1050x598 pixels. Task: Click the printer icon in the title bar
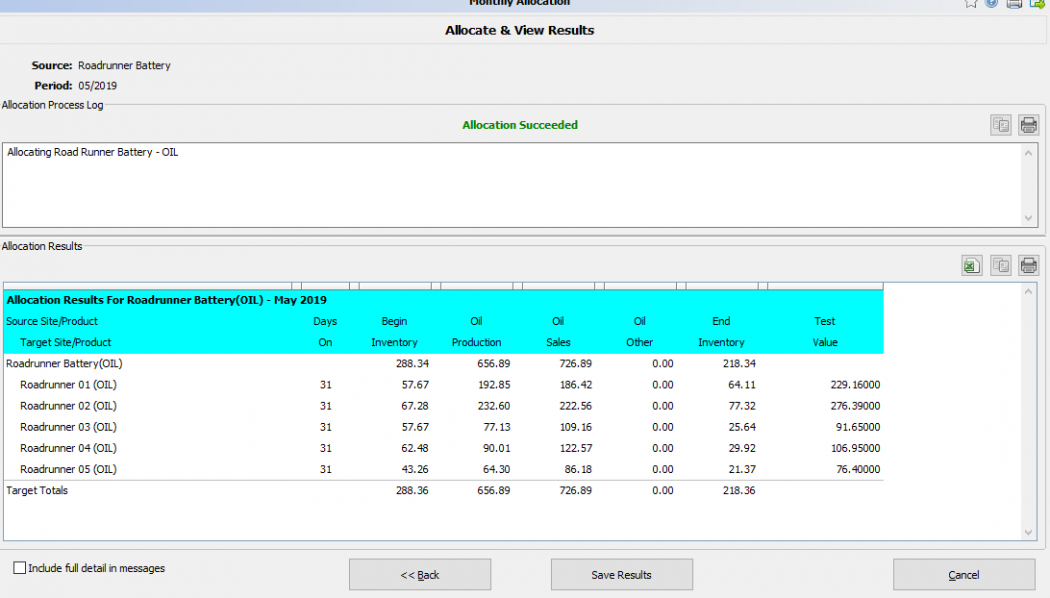pos(1015,3)
